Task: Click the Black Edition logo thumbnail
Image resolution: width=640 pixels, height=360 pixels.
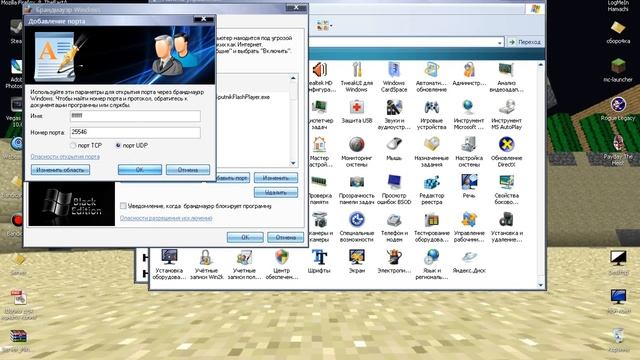Action: (71, 204)
